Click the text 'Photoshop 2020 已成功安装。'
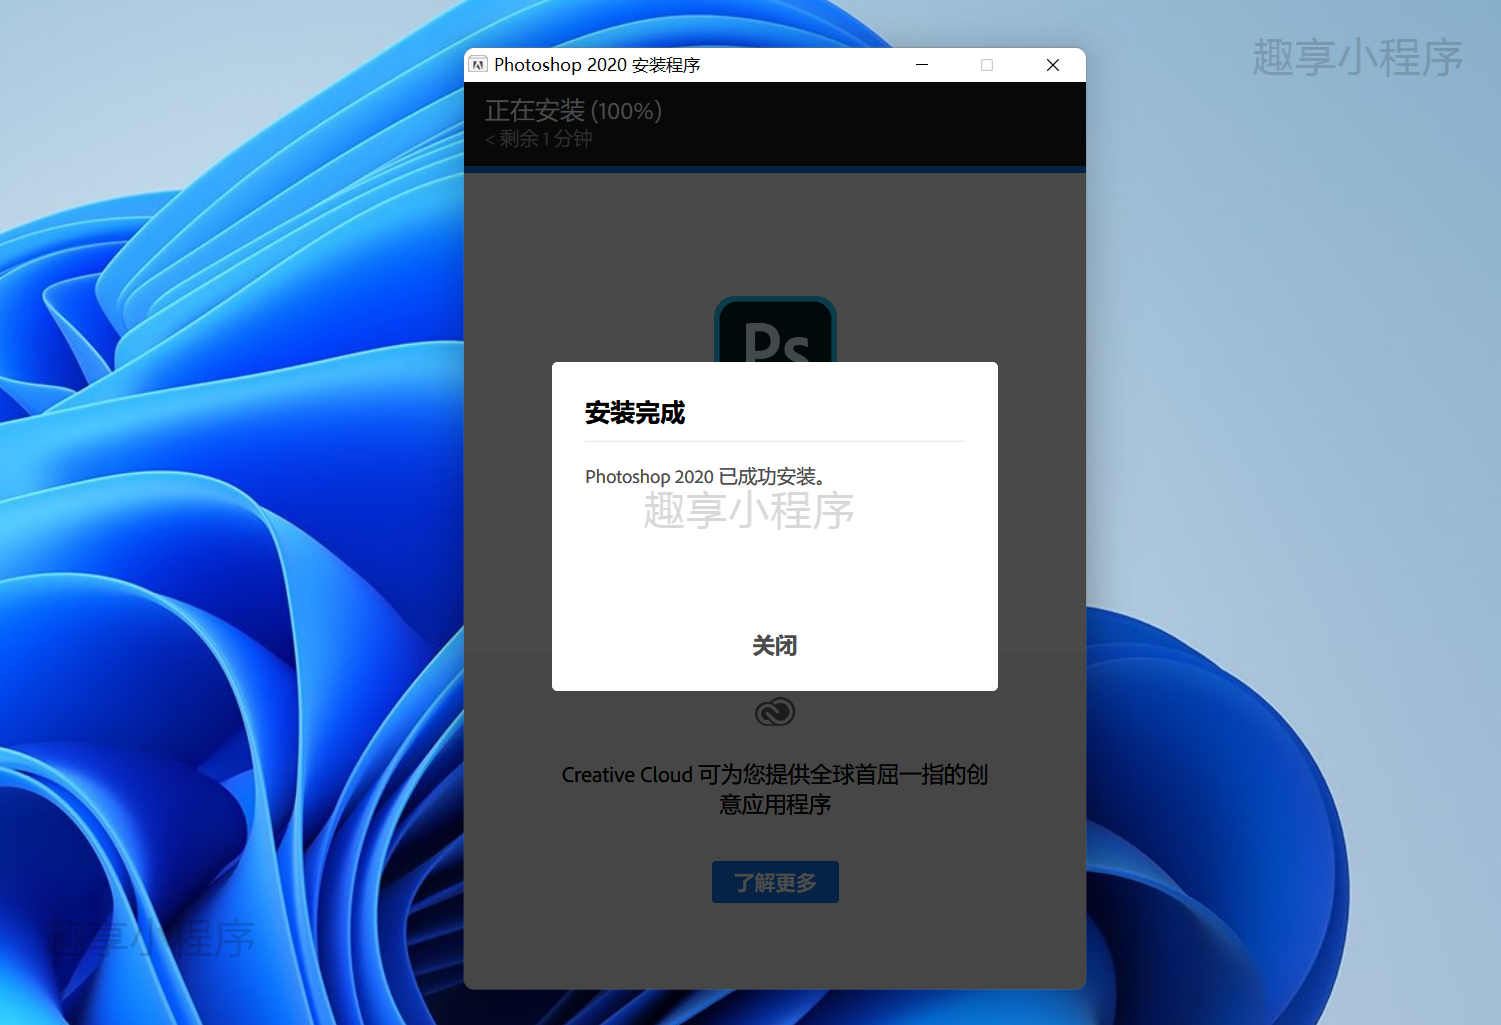 coord(706,477)
